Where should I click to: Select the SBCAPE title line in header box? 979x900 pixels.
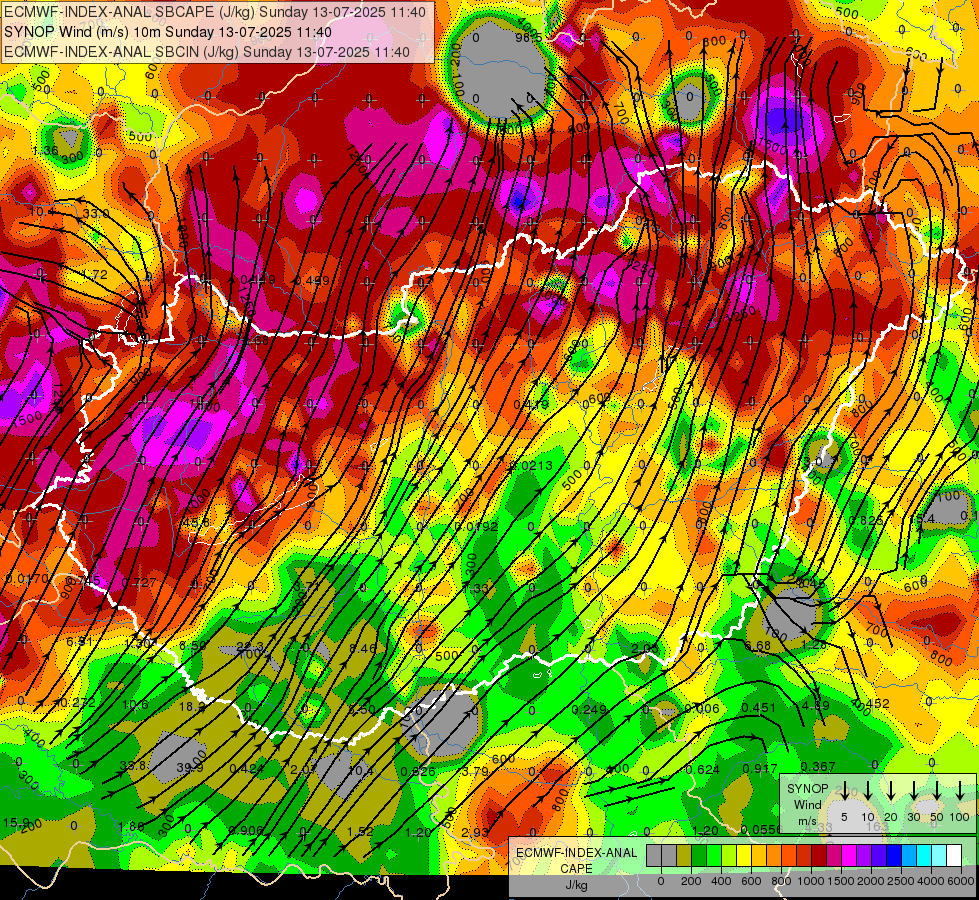click(215, 12)
